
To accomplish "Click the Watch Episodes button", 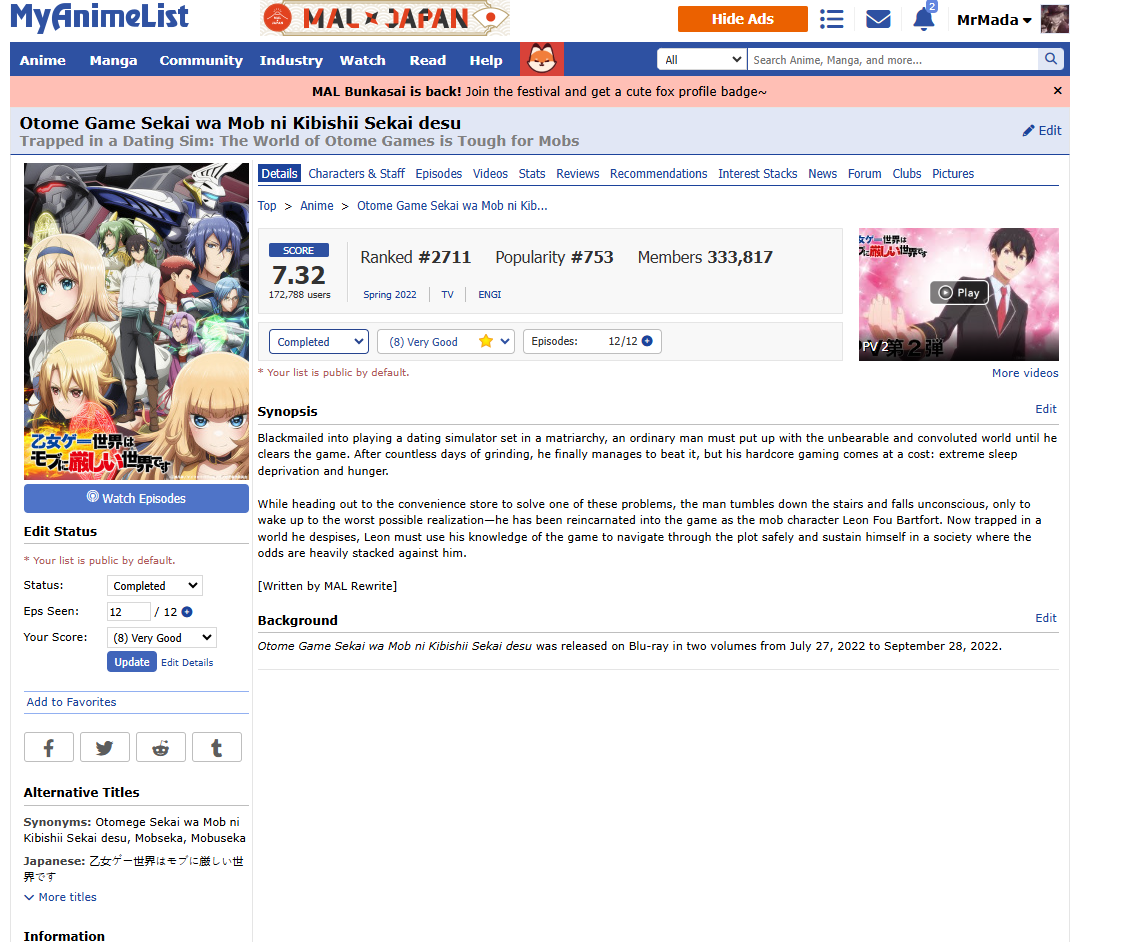I will 136,498.
